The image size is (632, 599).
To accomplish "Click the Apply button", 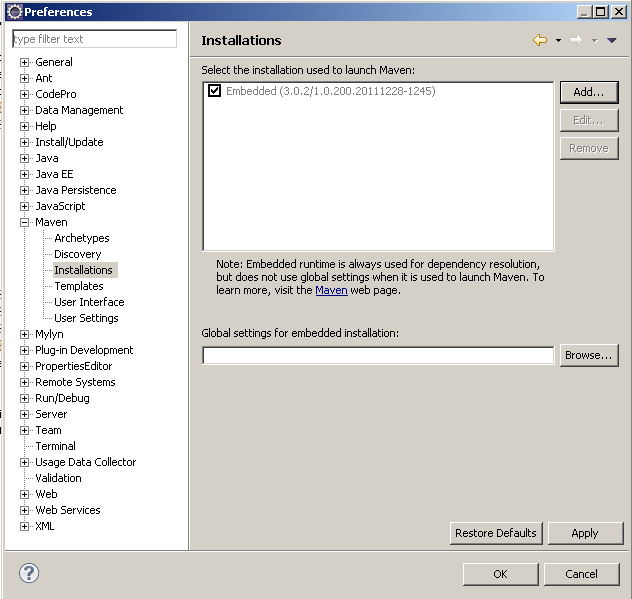I will (x=585, y=533).
